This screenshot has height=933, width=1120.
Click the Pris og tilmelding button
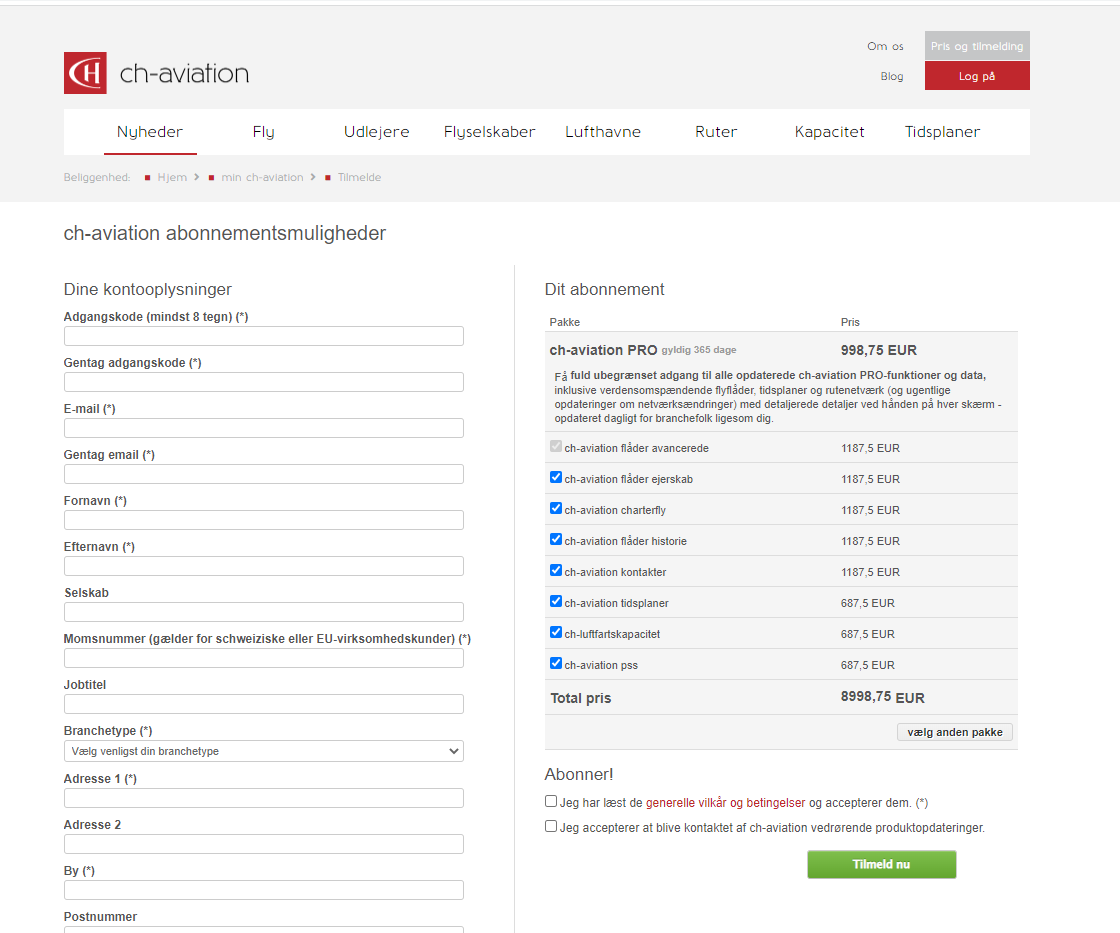click(x=977, y=46)
